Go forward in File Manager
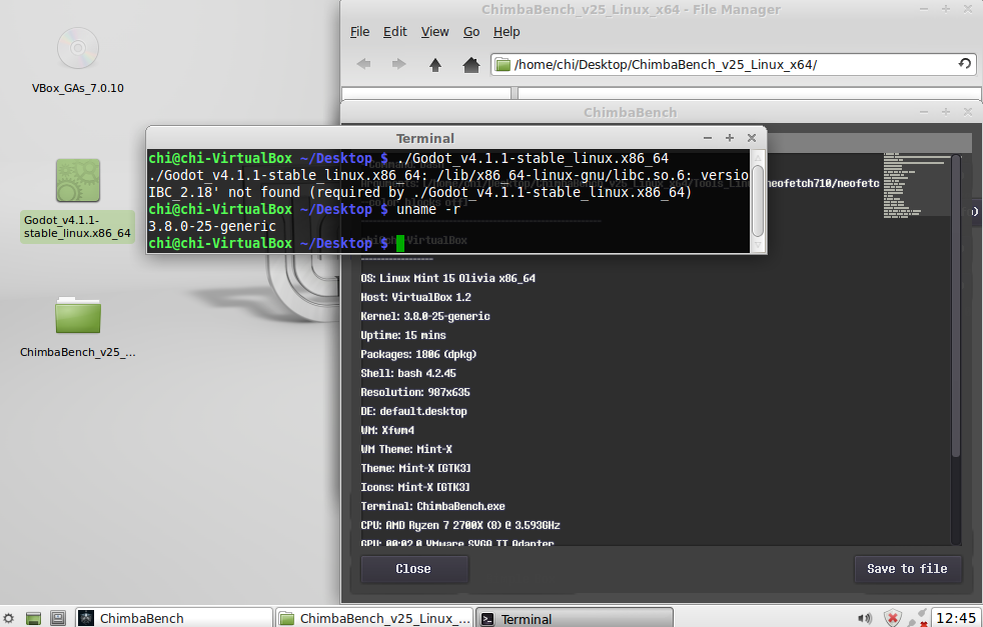This screenshot has height=627, width=983. click(x=399, y=64)
